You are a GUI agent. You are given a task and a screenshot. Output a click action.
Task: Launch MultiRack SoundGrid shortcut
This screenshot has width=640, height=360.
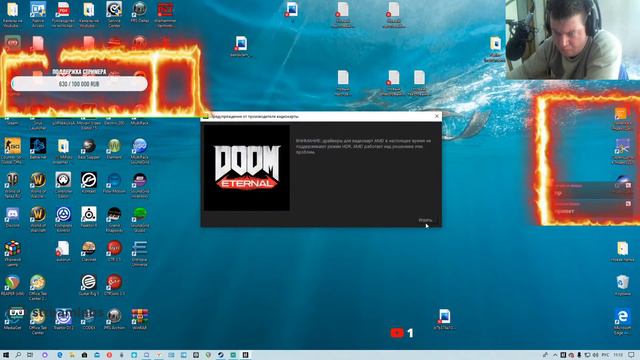tap(140, 151)
